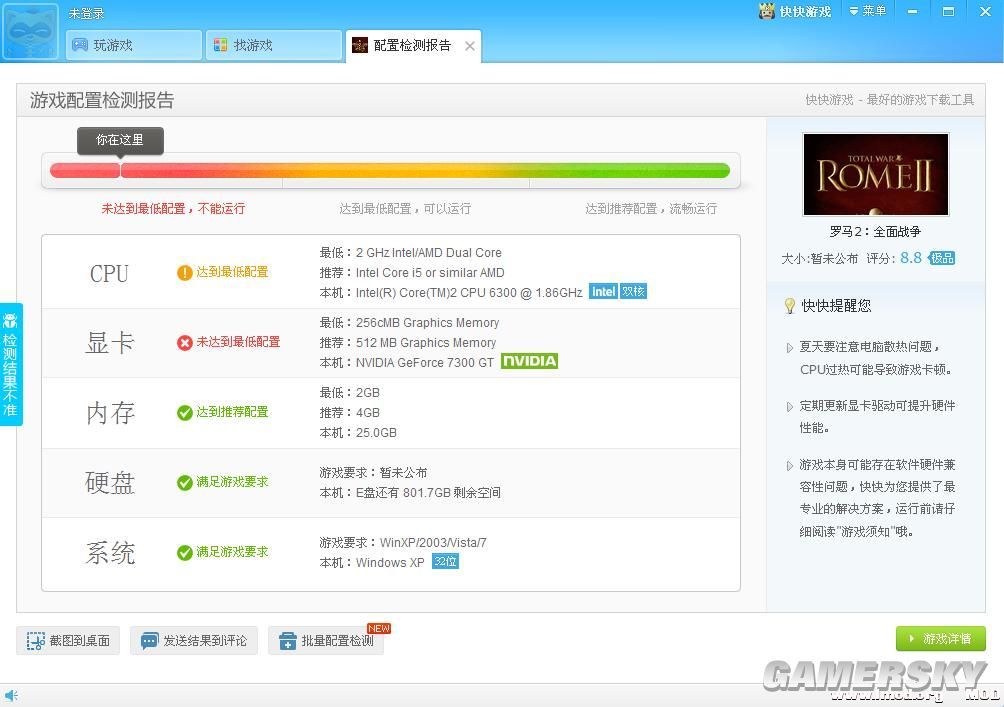1004x707 pixels.
Task: Click the 快快游戏 icon in title bar
Action: (767, 11)
